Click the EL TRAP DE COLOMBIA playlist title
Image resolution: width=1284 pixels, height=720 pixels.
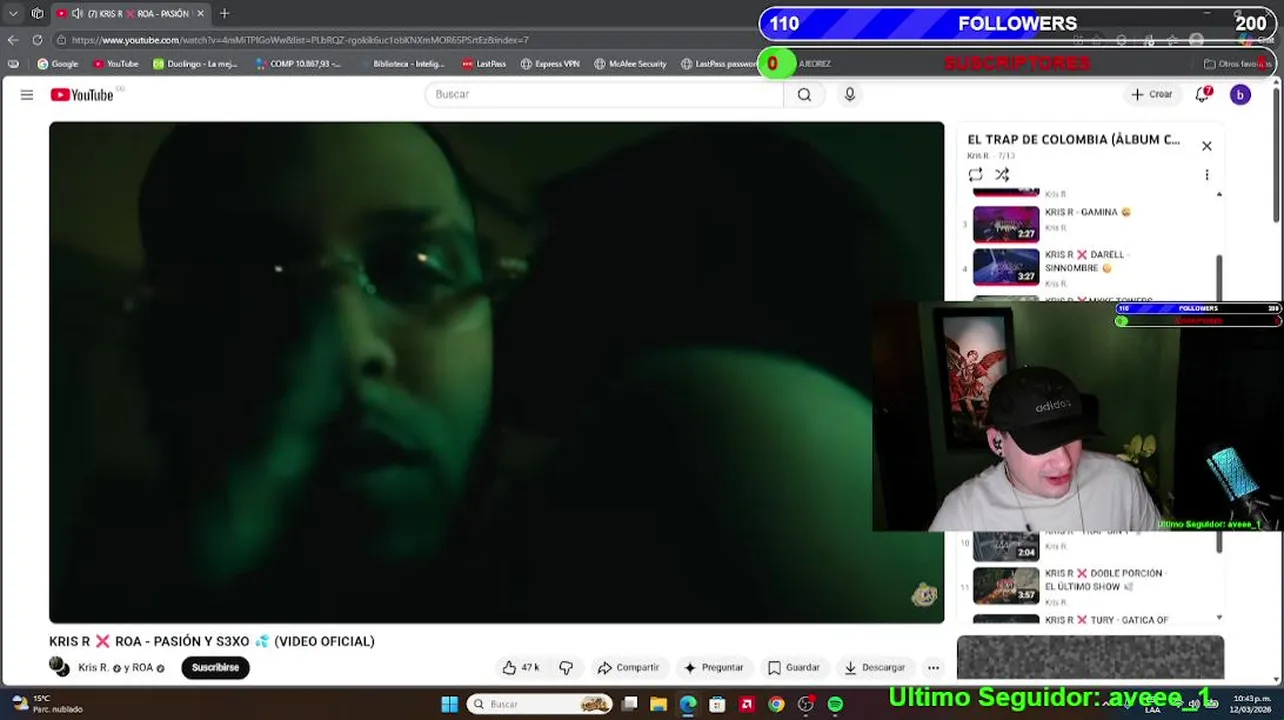[x=1073, y=139]
